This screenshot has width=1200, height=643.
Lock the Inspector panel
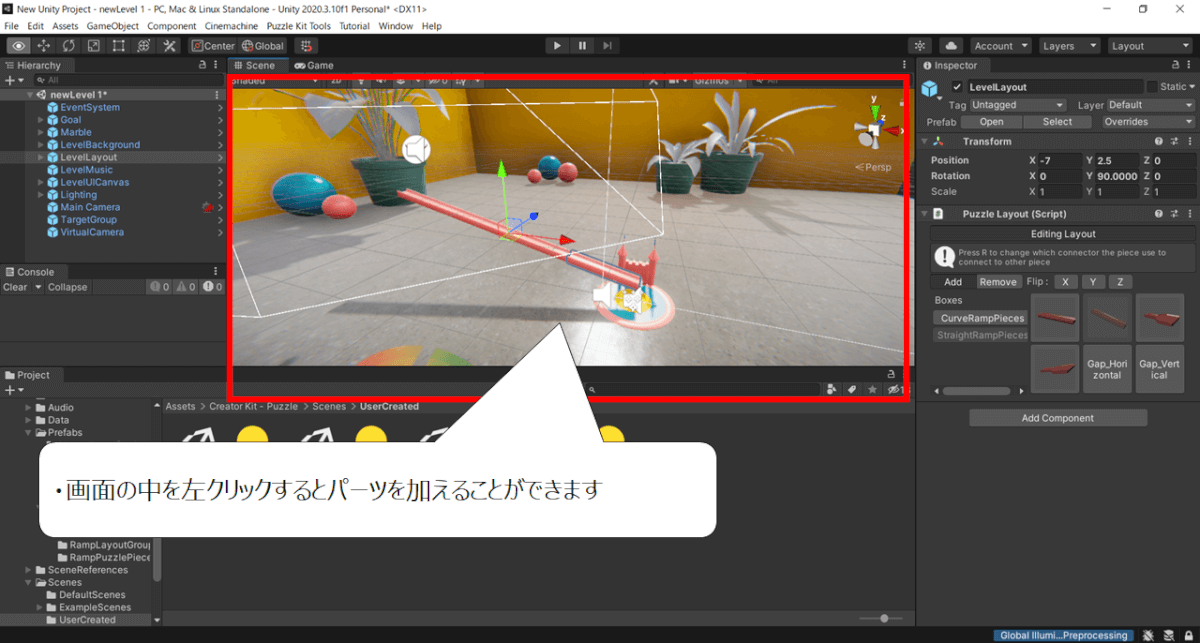pyautogui.click(x=1176, y=65)
